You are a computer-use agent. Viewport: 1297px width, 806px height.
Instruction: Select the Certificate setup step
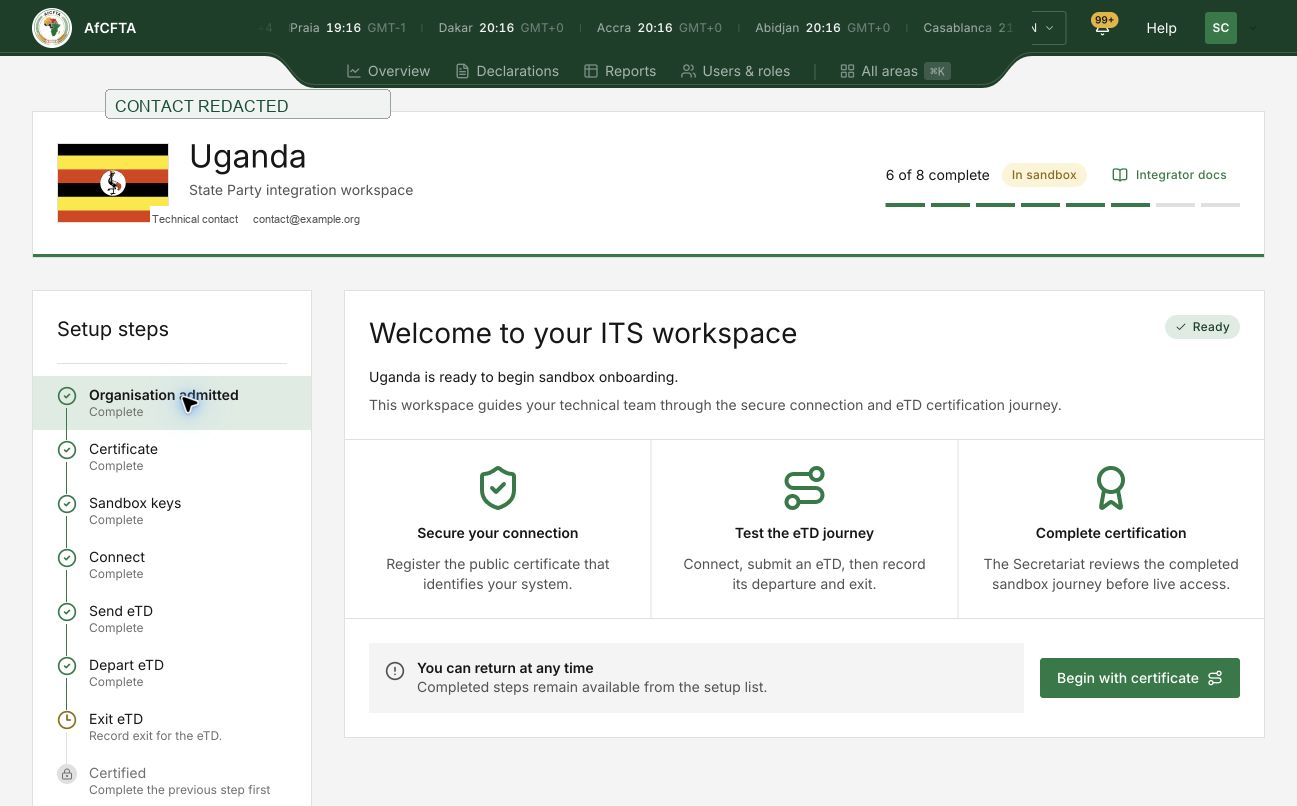click(172, 457)
